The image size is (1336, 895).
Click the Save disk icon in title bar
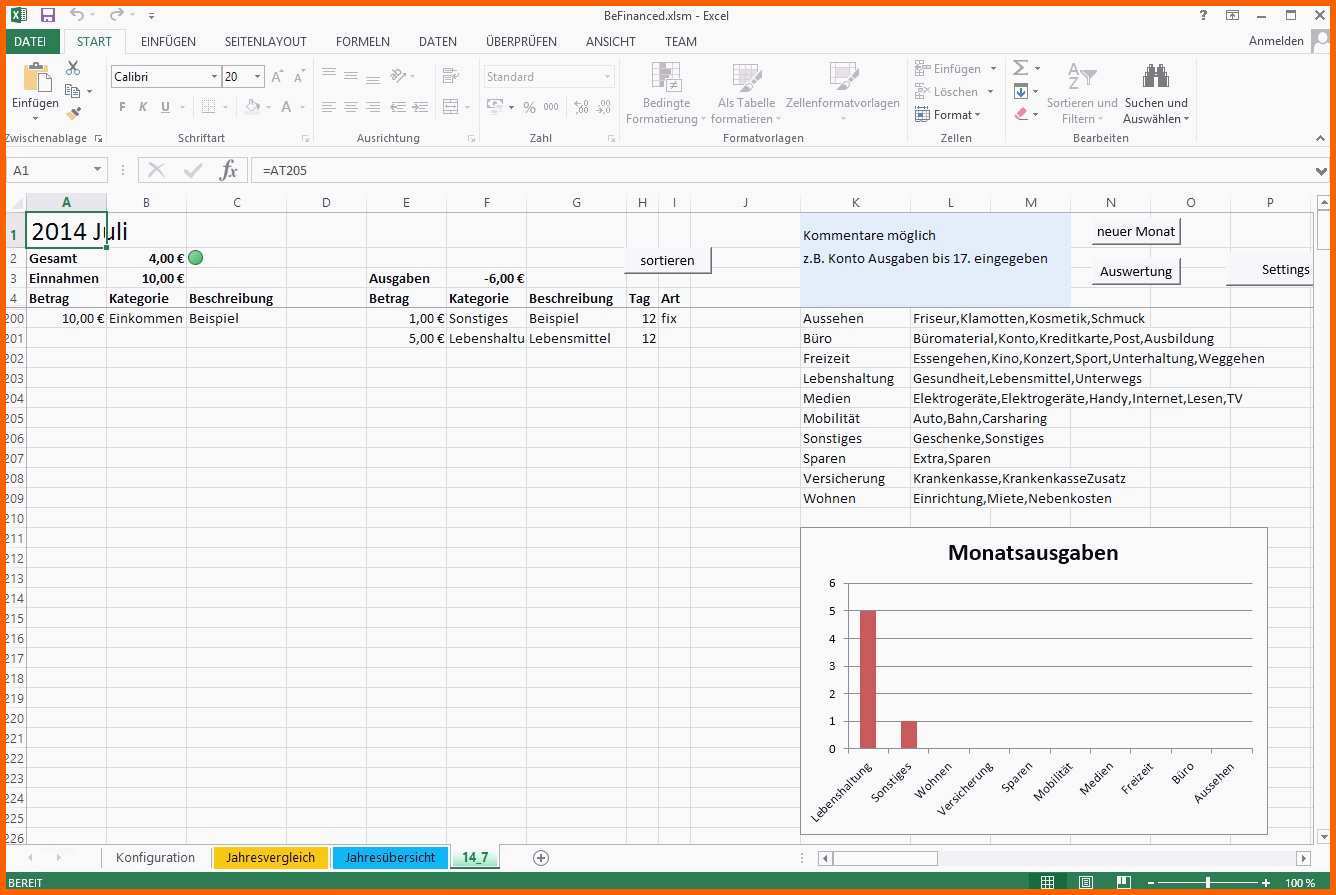pyautogui.click(x=47, y=15)
